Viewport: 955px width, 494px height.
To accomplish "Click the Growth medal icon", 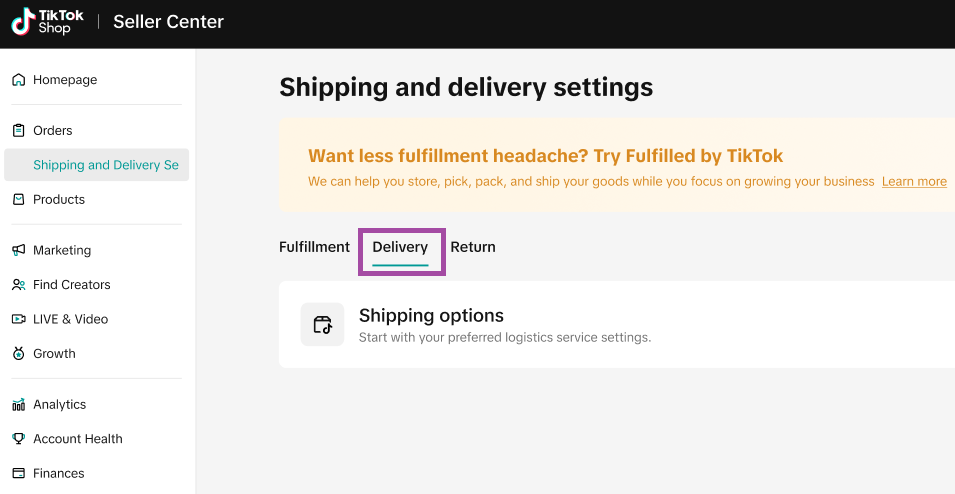I will pos(18,354).
